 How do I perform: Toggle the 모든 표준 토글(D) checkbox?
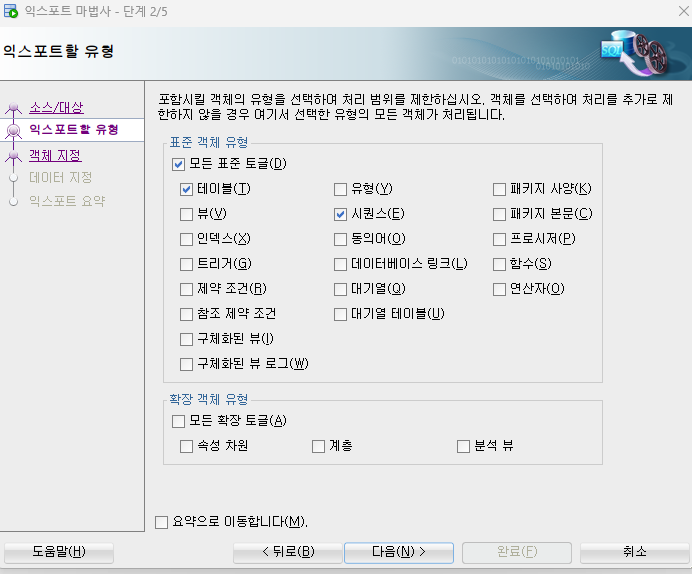178,165
